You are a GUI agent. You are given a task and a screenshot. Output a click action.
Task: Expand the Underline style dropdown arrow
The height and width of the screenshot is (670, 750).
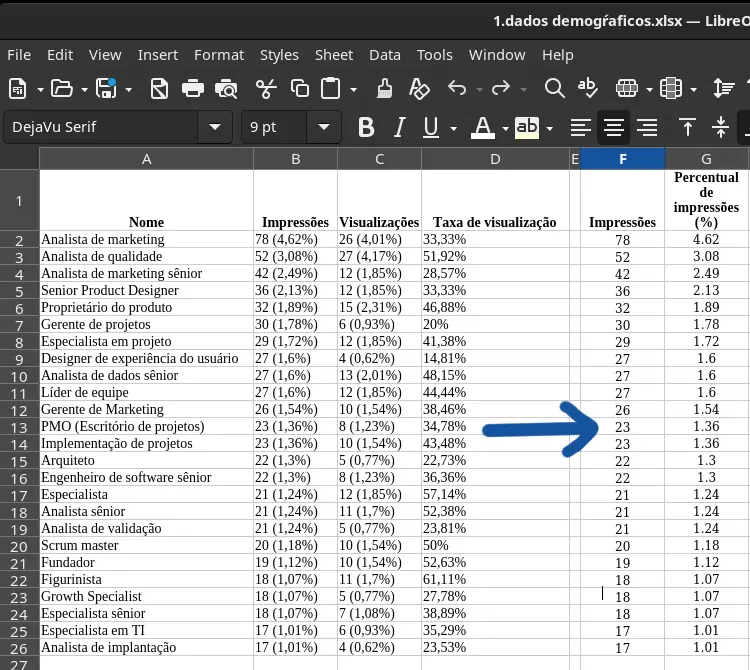pyautogui.click(x=453, y=128)
